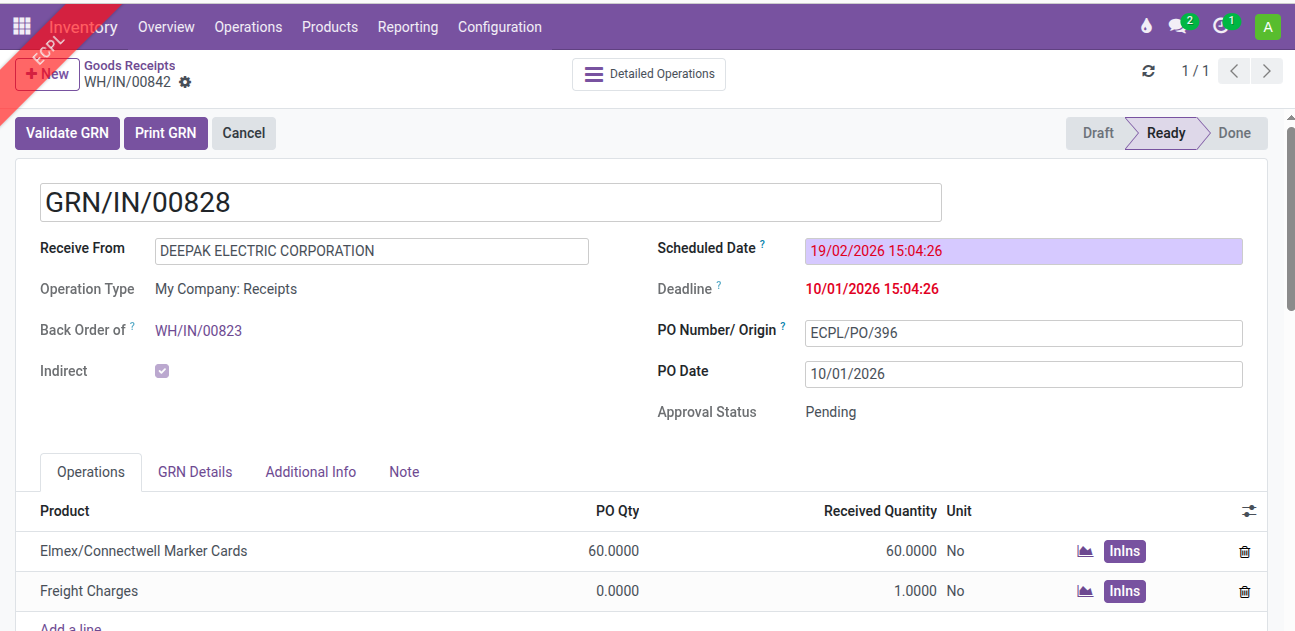Click the Validate GRN button
Viewport: 1295px width, 631px height.
[x=67, y=133]
